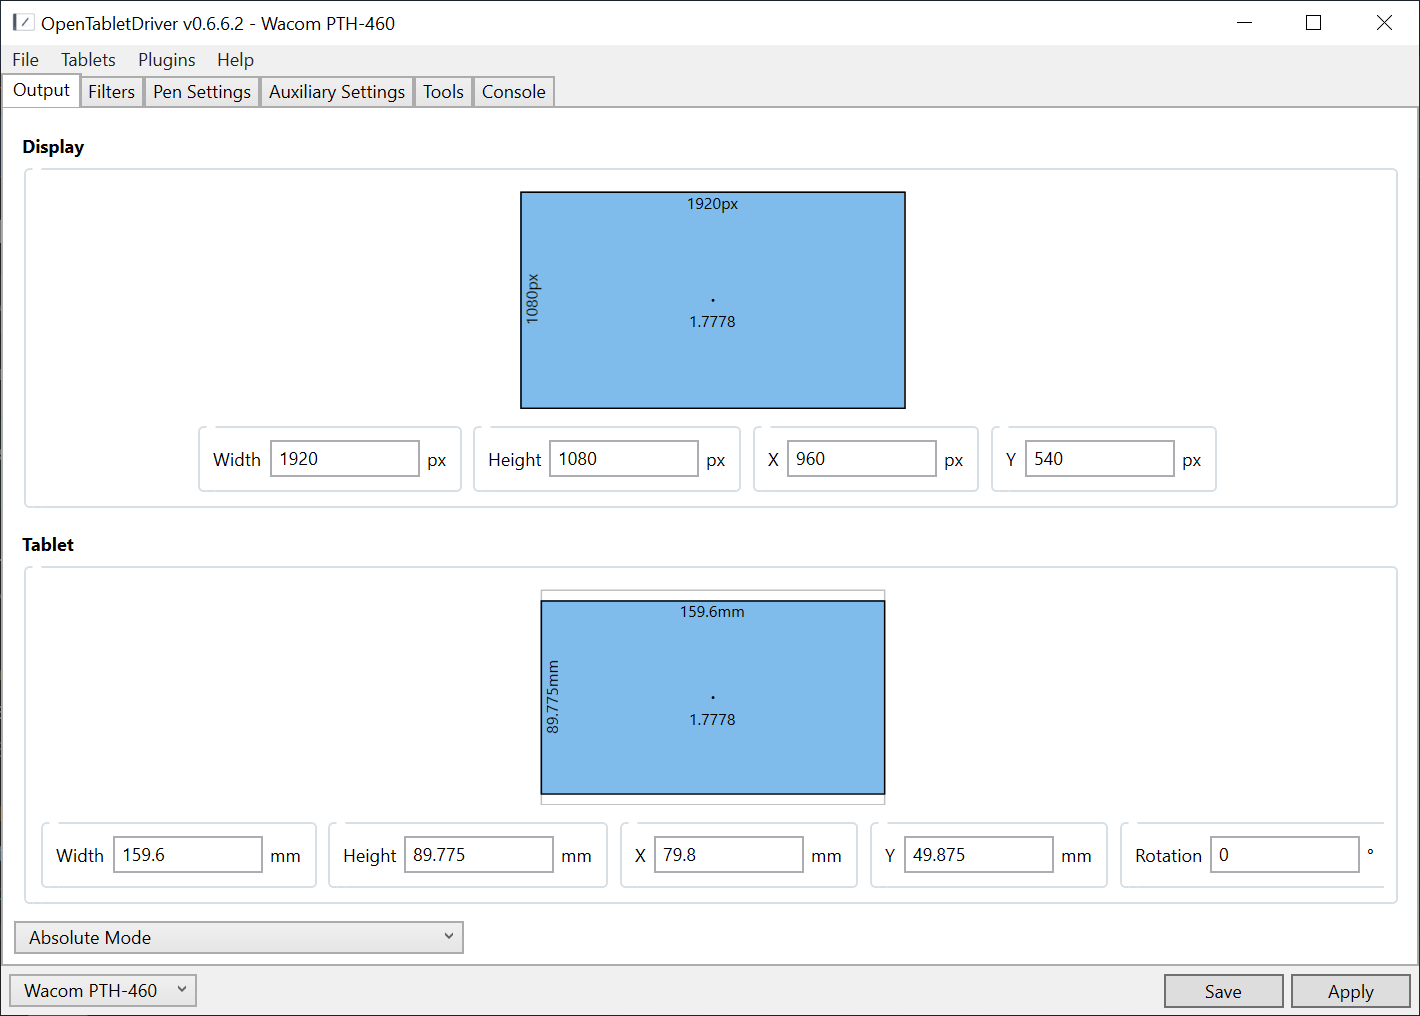
Task: Open the Tools tab
Action: pyautogui.click(x=443, y=92)
